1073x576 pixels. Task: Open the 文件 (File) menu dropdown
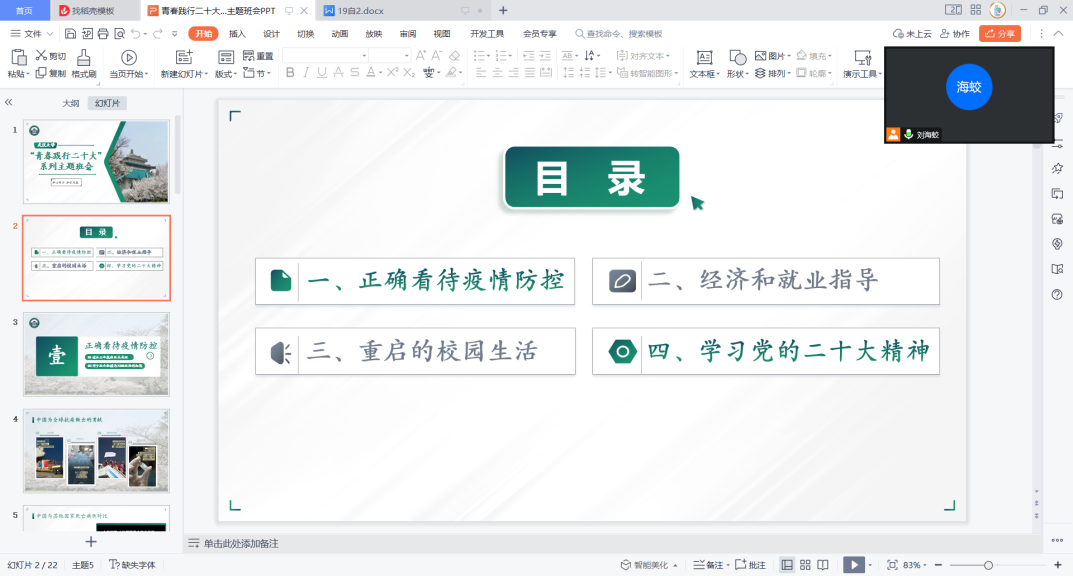point(32,34)
